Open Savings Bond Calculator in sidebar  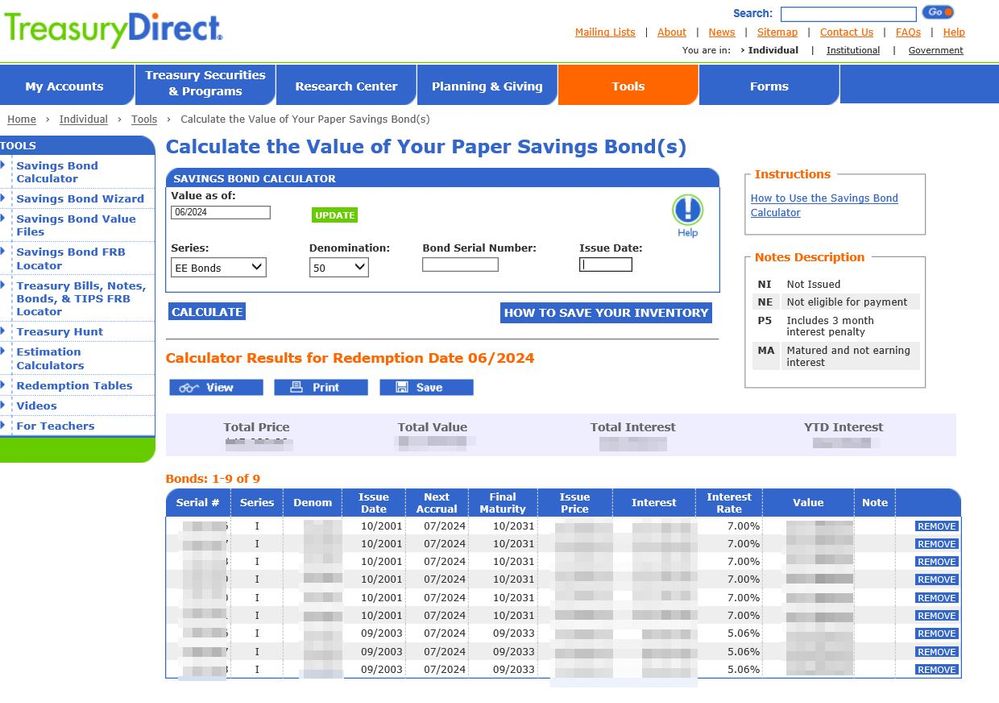57,172
